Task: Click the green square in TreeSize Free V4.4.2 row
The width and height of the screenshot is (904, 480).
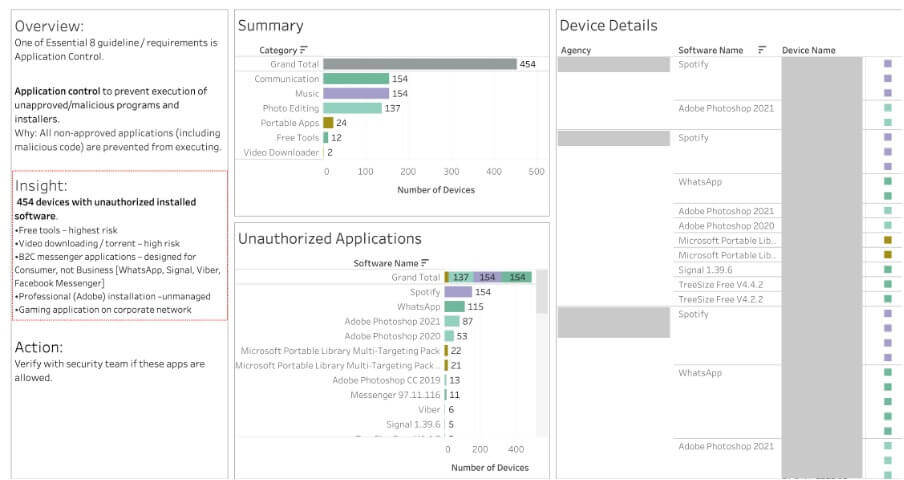Action: tap(888, 284)
